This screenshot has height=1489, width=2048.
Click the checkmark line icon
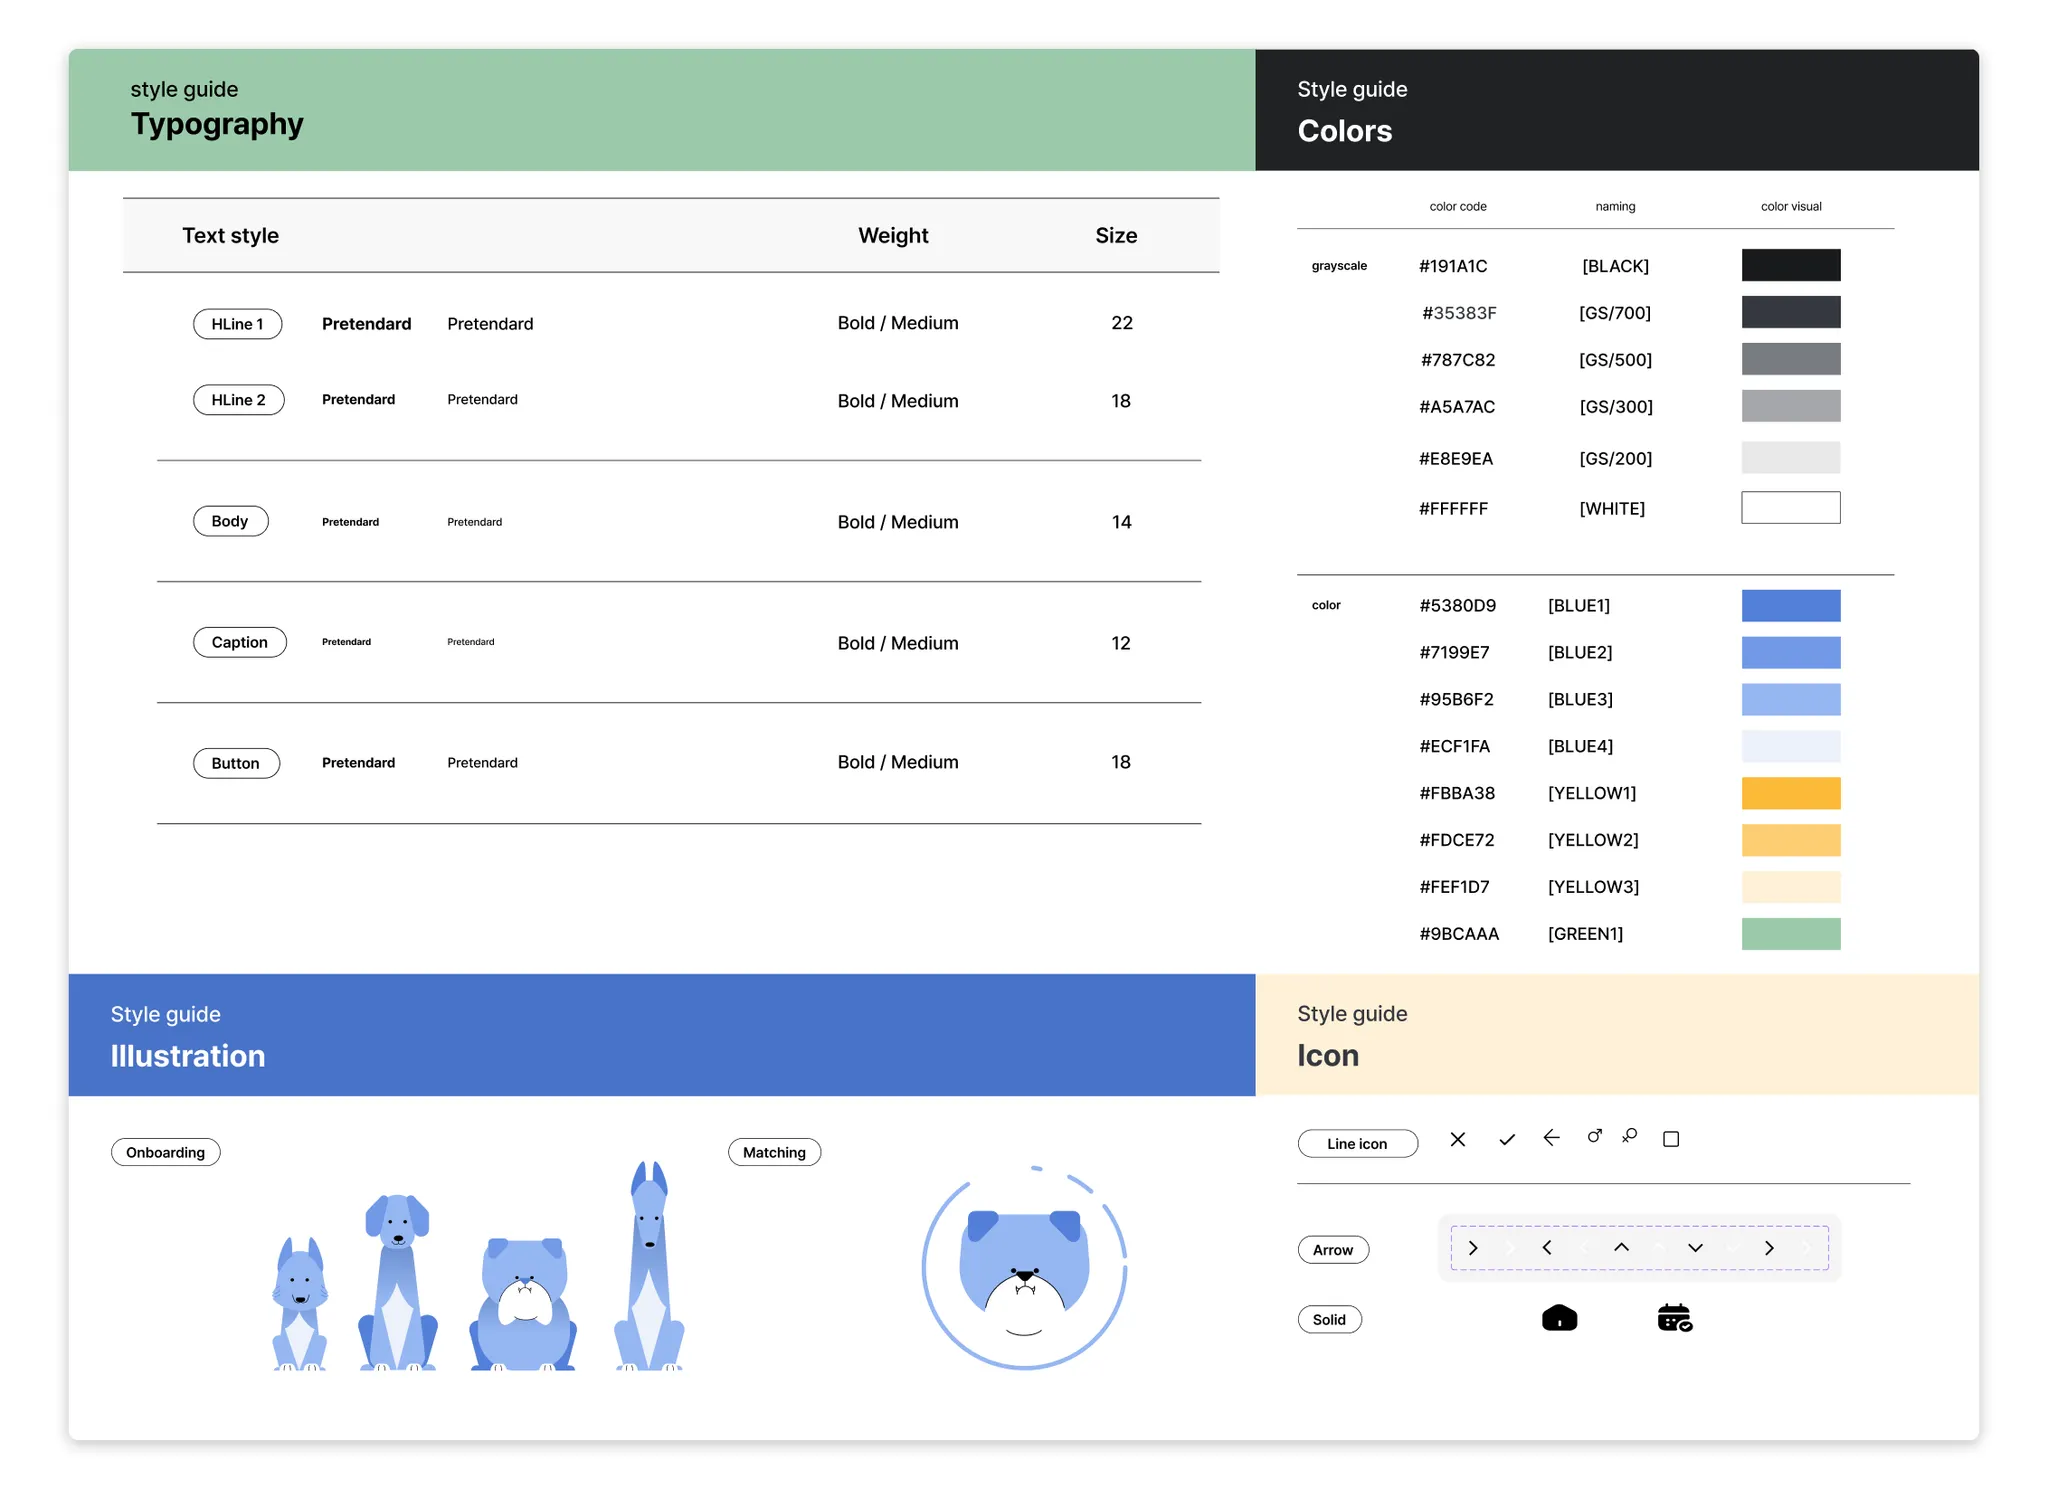[1506, 1140]
